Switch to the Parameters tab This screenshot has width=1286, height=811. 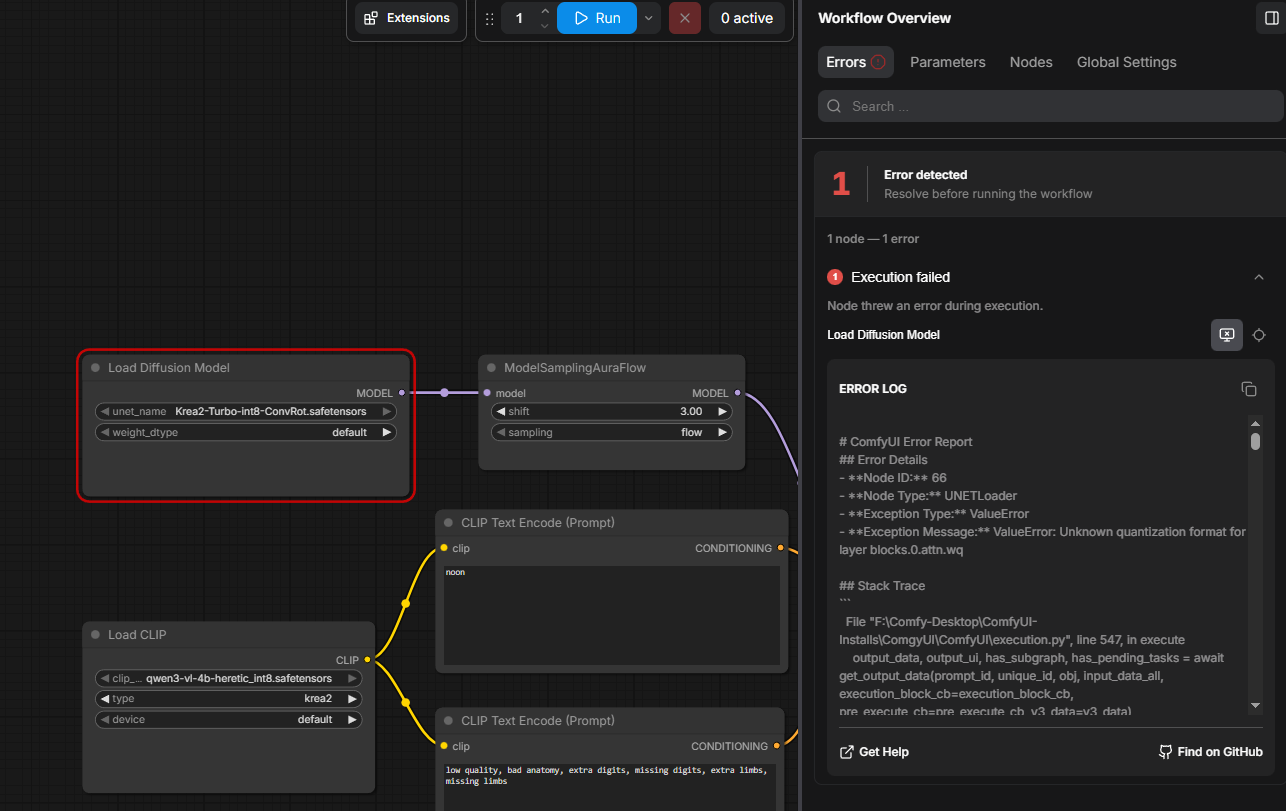(948, 62)
